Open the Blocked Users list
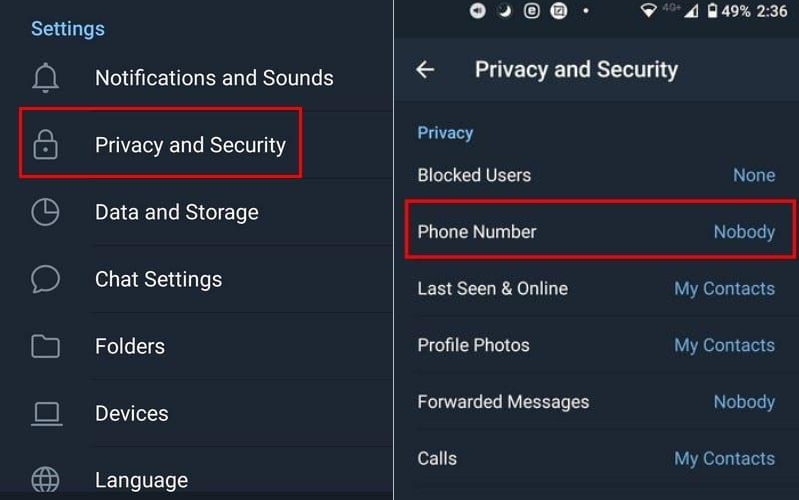The image size is (799, 500). [x=474, y=175]
